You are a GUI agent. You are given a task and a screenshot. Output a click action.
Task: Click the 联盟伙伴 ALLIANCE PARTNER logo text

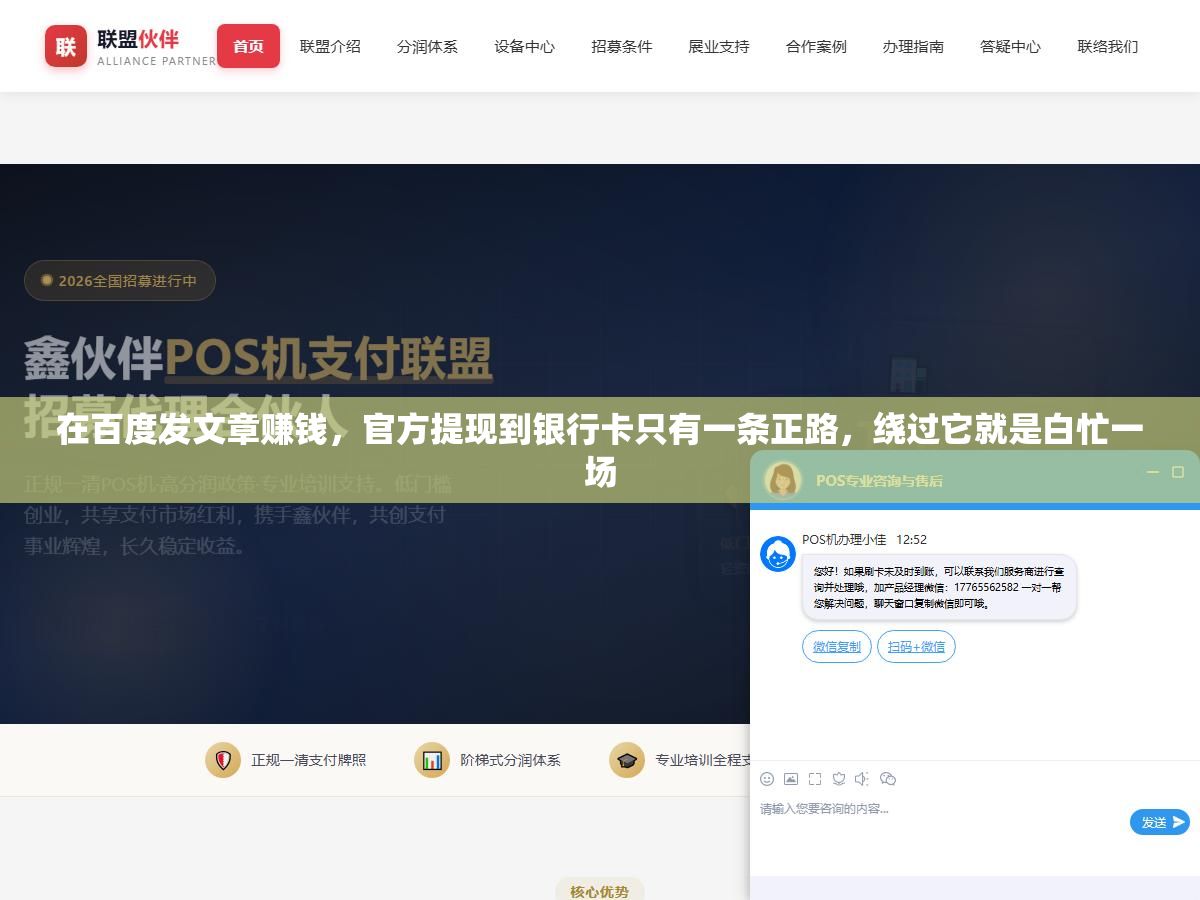click(x=156, y=47)
